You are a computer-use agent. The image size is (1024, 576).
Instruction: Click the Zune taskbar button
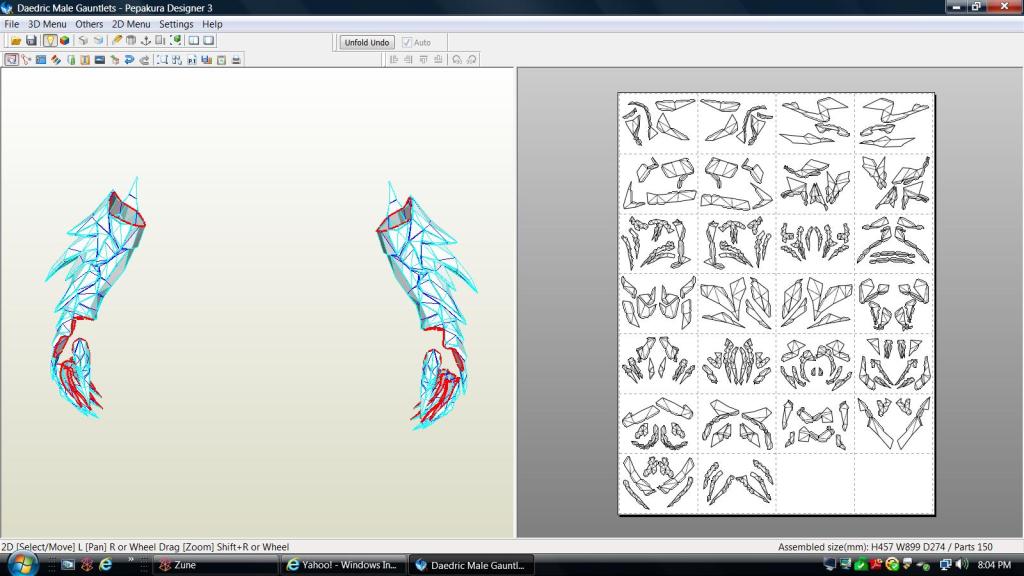click(x=214, y=565)
